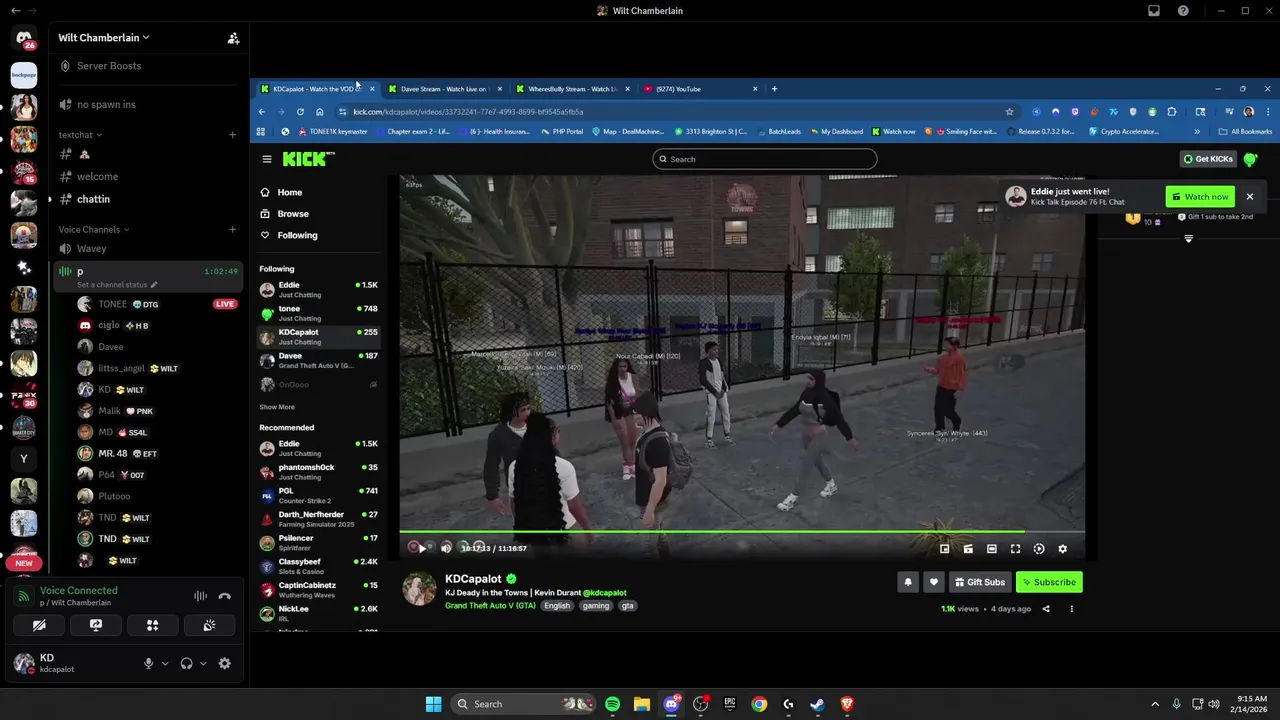Join the Wavey voice channel

[148, 248]
